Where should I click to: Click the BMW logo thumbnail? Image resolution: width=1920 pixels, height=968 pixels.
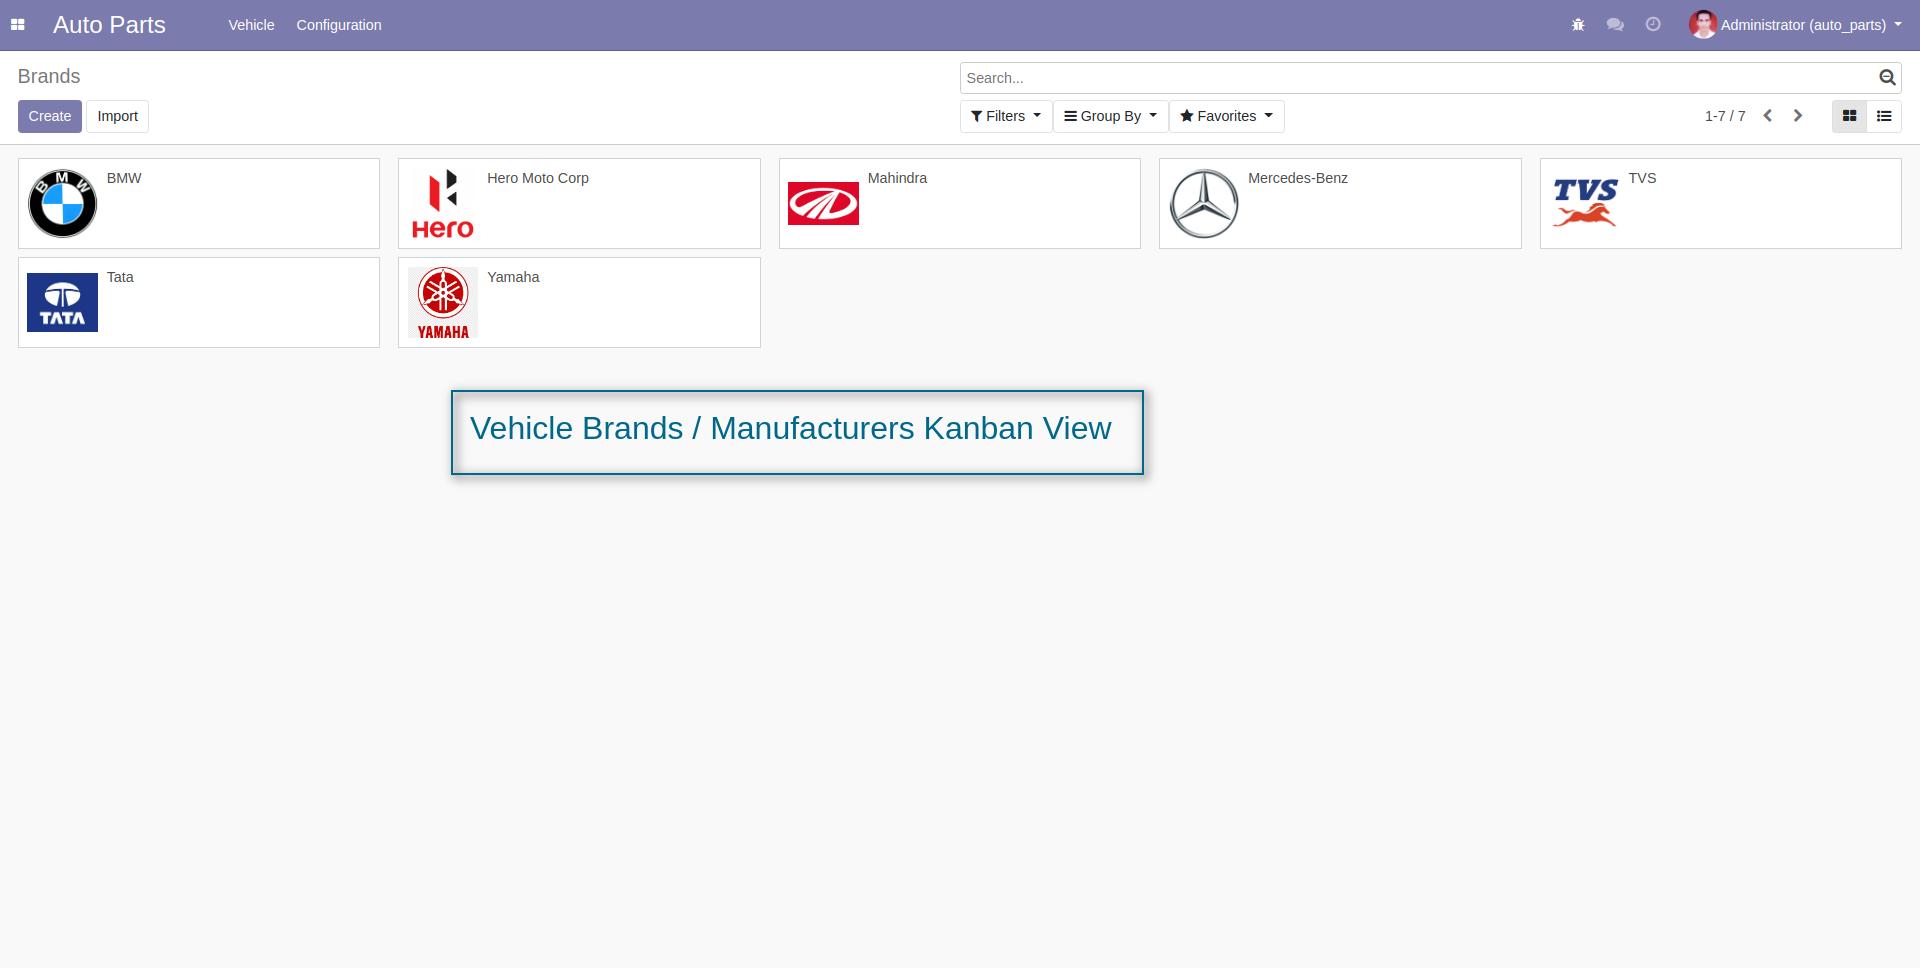click(62, 203)
